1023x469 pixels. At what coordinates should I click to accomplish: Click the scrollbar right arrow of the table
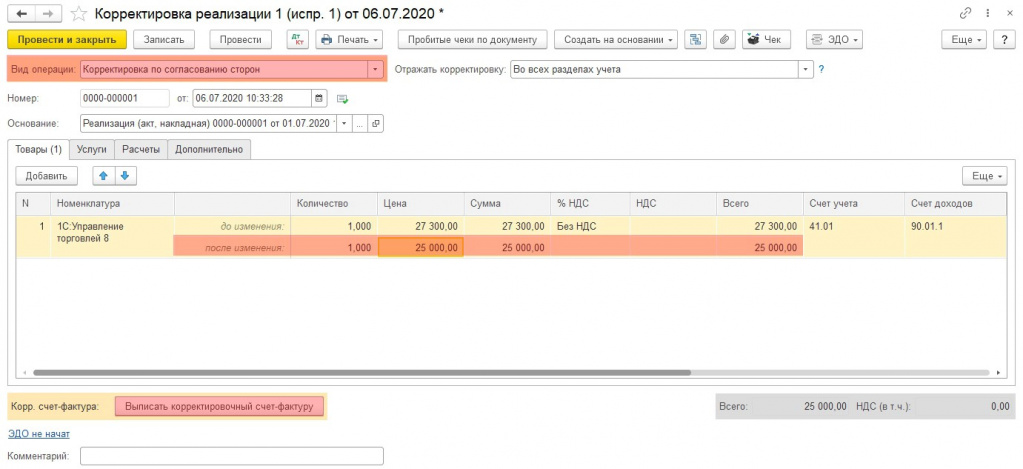click(x=999, y=372)
